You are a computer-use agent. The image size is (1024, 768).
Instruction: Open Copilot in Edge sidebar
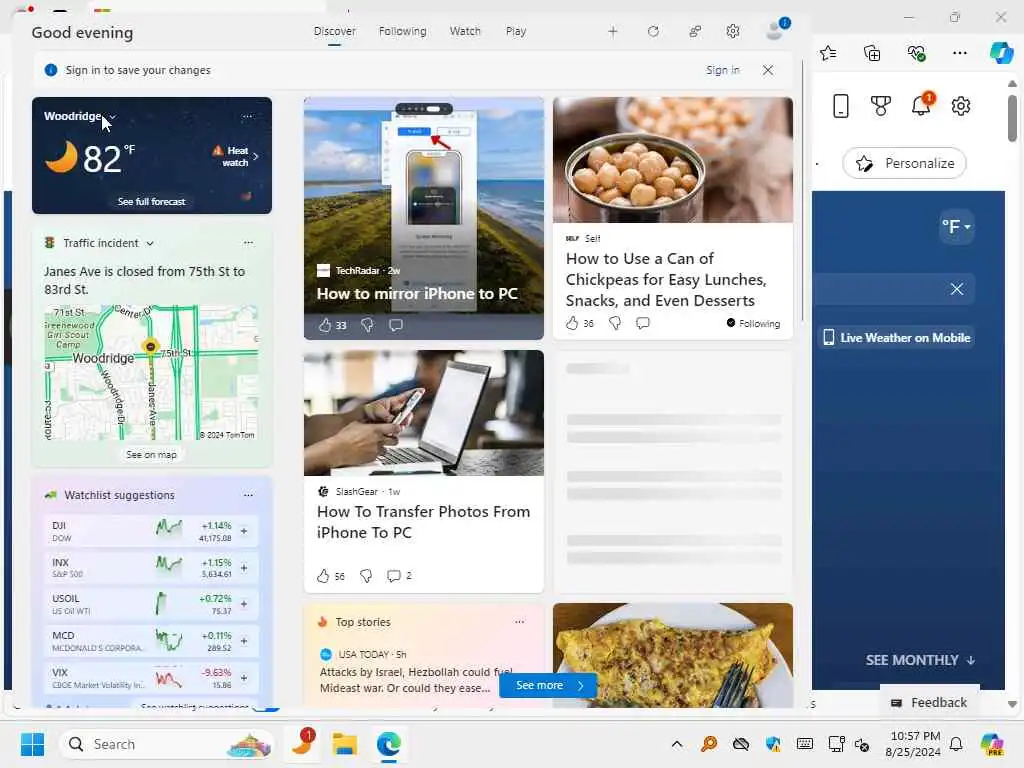click(1001, 53)
